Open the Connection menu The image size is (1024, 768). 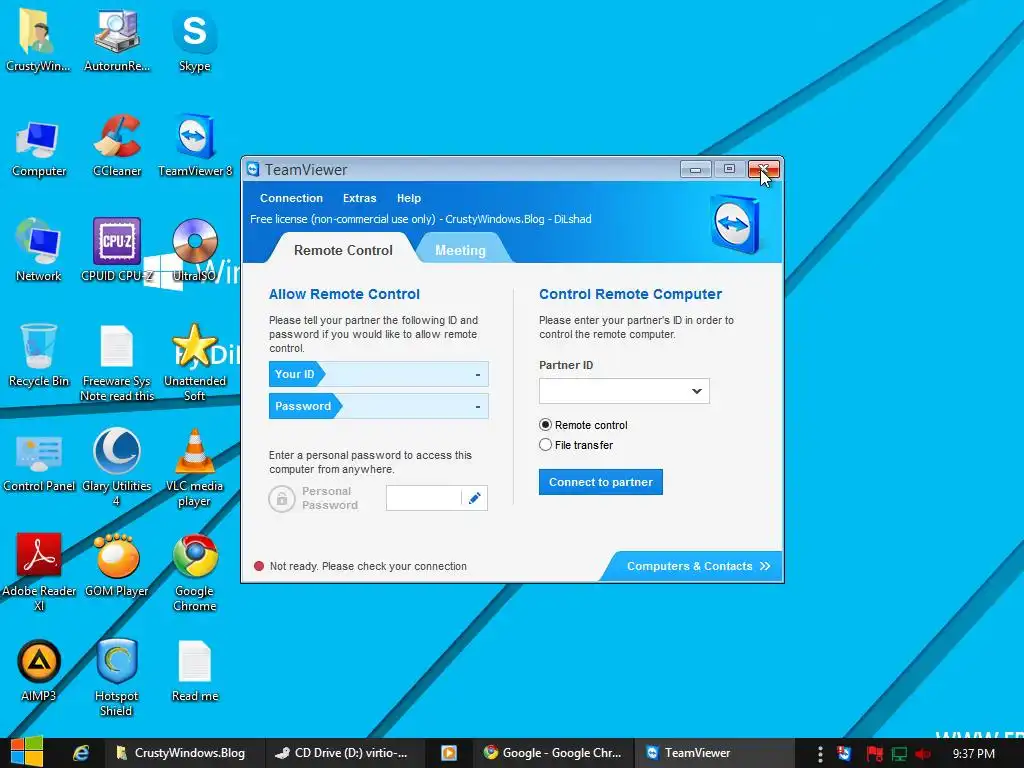(291, 198)
